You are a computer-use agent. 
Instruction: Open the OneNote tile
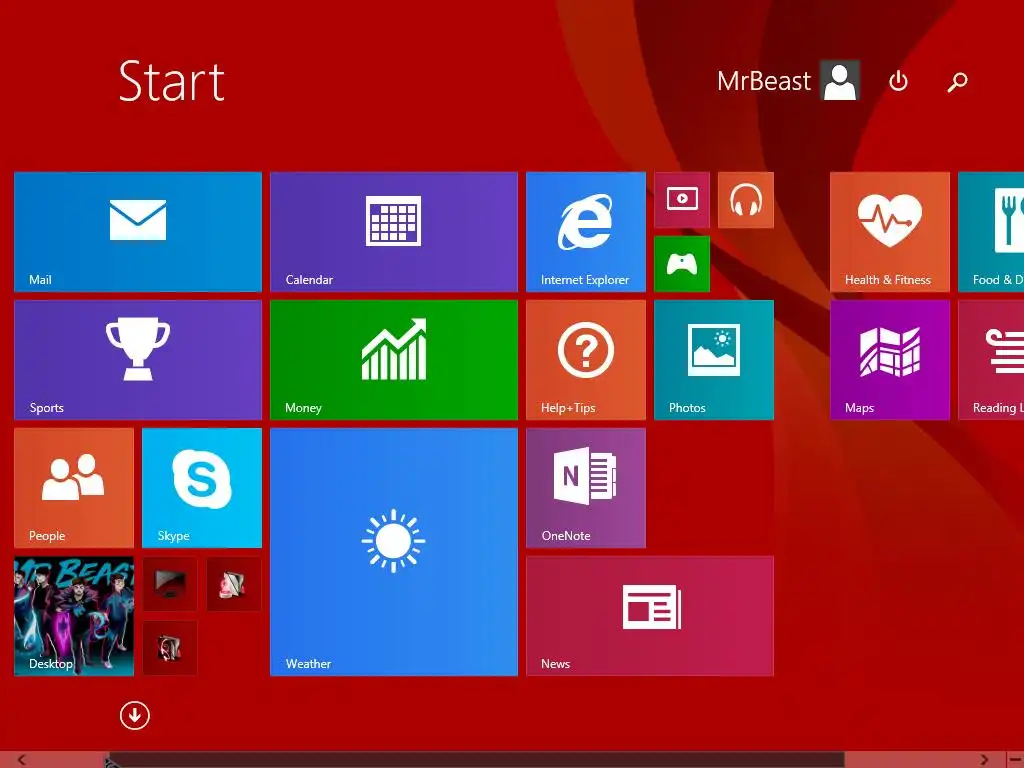pyautogui.click(x=586, y=488)
